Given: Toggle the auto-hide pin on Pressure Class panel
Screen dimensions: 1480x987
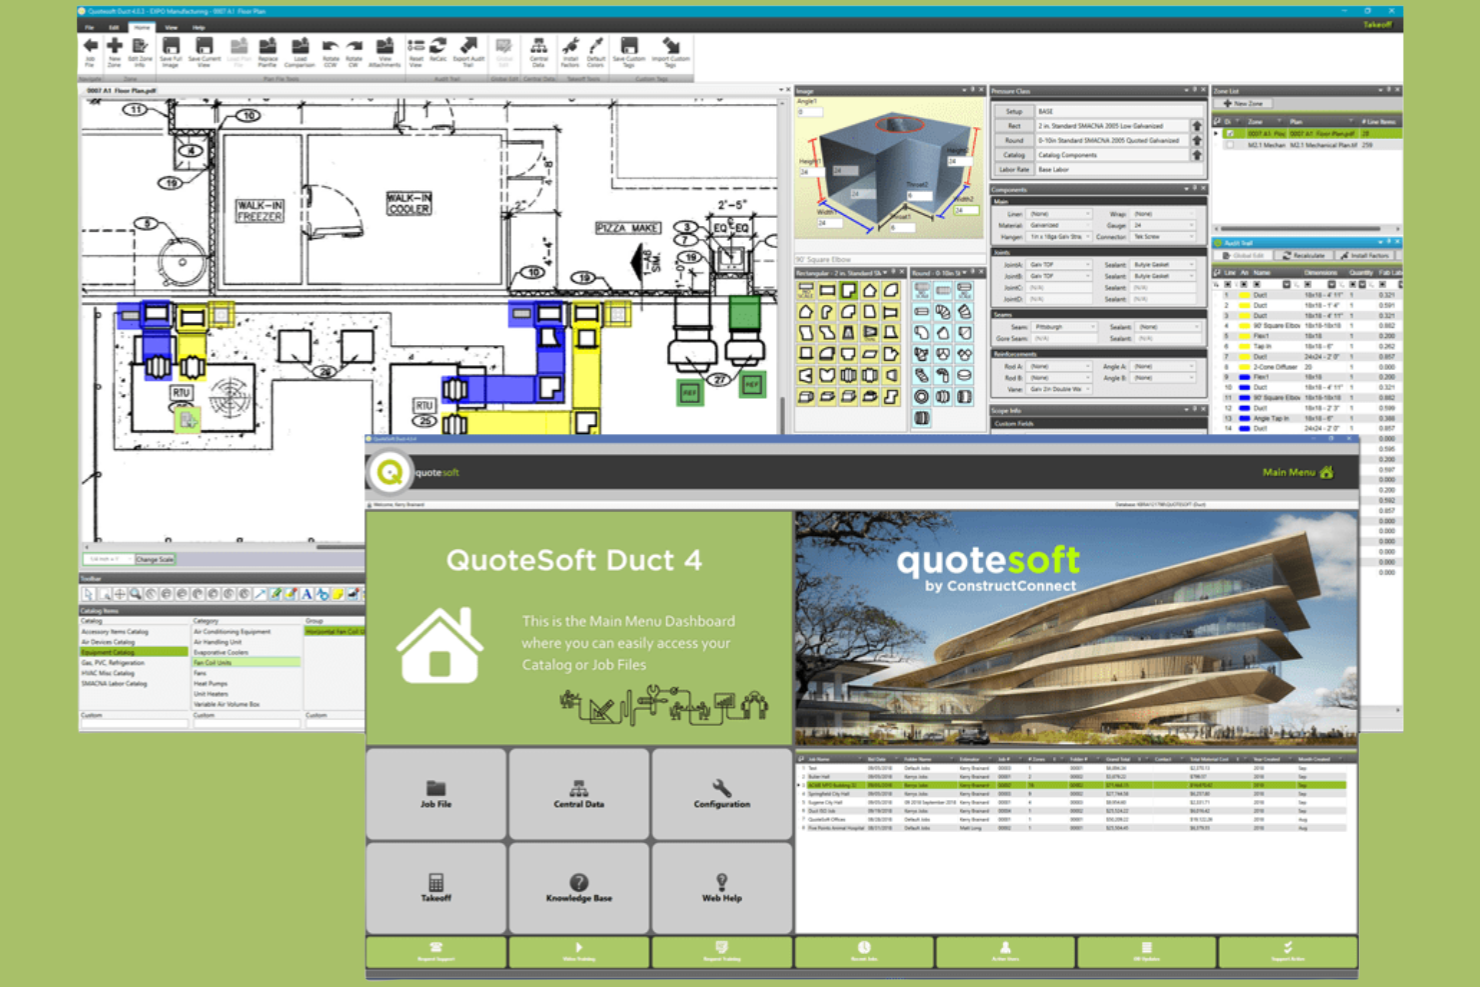Looking at the screenshot, I should click(1194, 88).
